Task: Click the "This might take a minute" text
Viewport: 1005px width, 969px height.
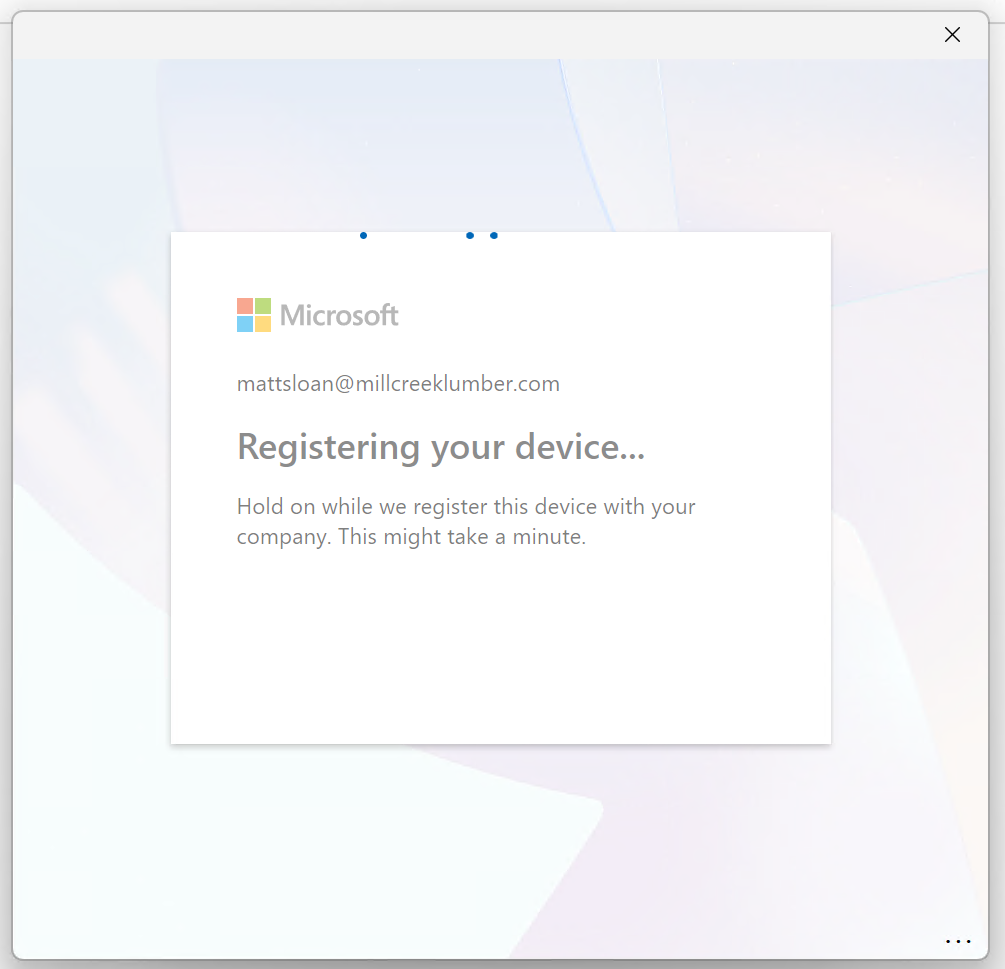Action: (461, 537)
